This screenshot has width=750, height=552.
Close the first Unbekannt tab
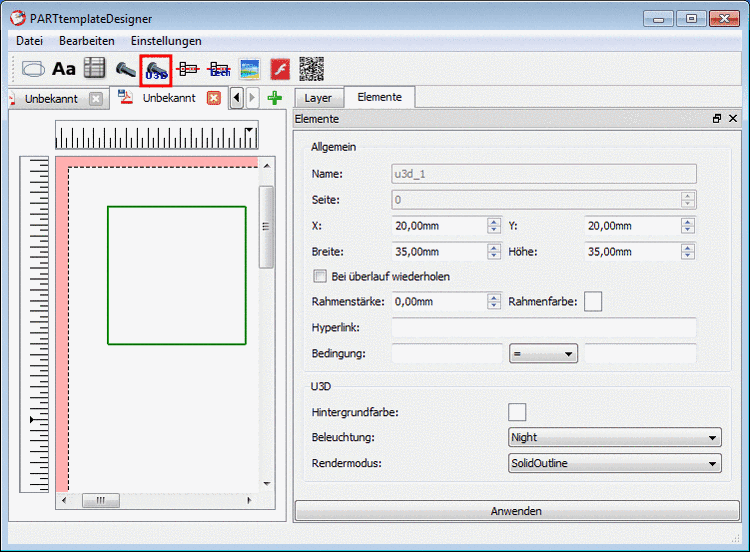pos(96,99)
